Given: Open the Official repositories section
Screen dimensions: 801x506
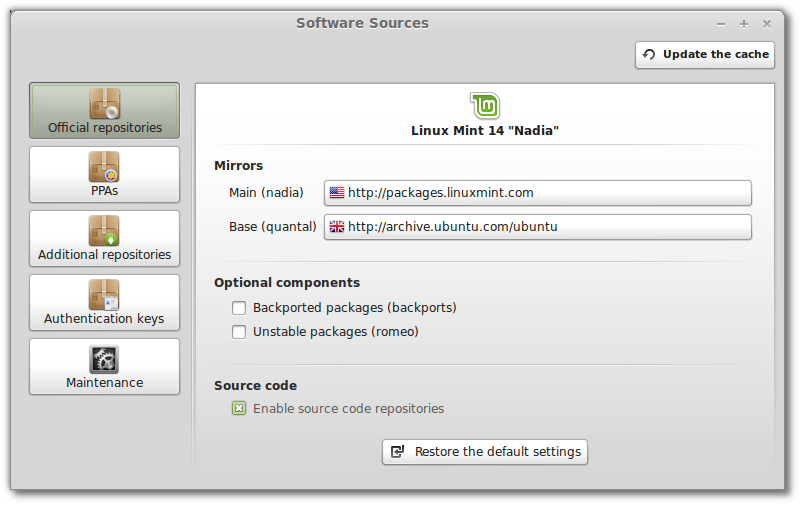Looking at the screenshot, I should 104,111.
